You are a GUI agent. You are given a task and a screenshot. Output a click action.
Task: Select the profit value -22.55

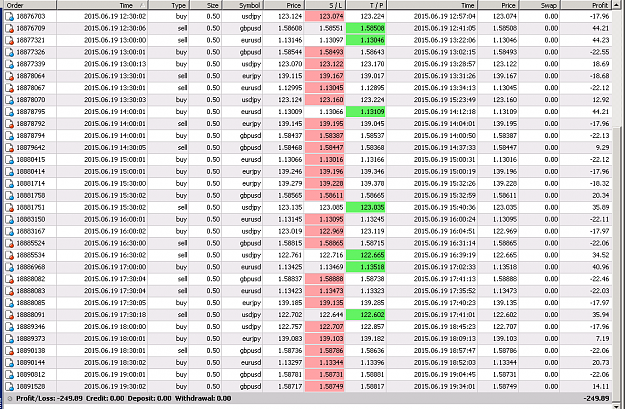tap(600, 52)
